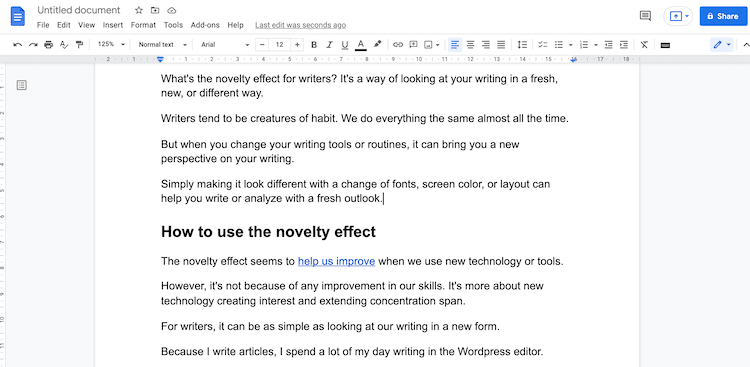
Task: Open the Arial font dropdown
Action: (225, 44)
